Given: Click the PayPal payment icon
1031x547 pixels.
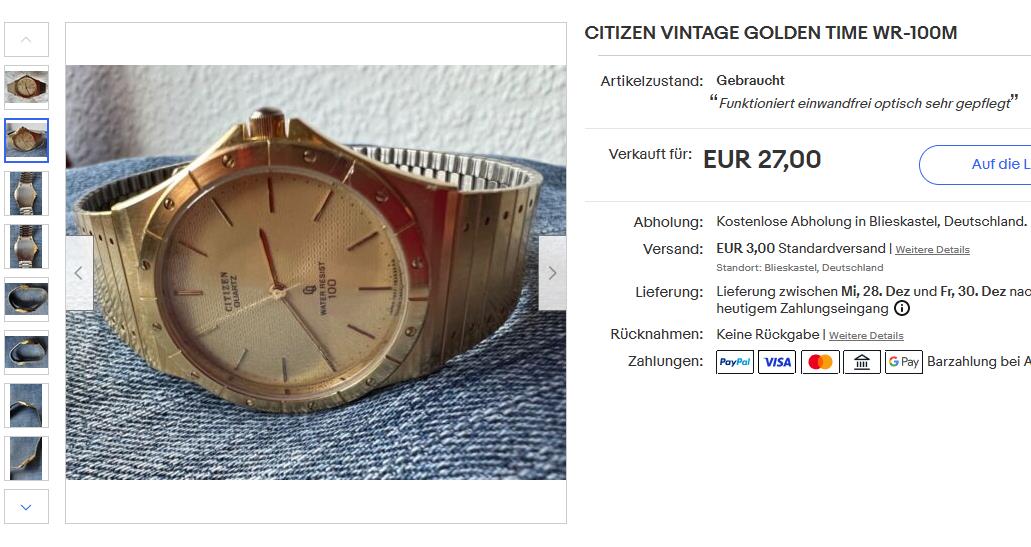Looking at the screenshot, I should pos(734,362).
